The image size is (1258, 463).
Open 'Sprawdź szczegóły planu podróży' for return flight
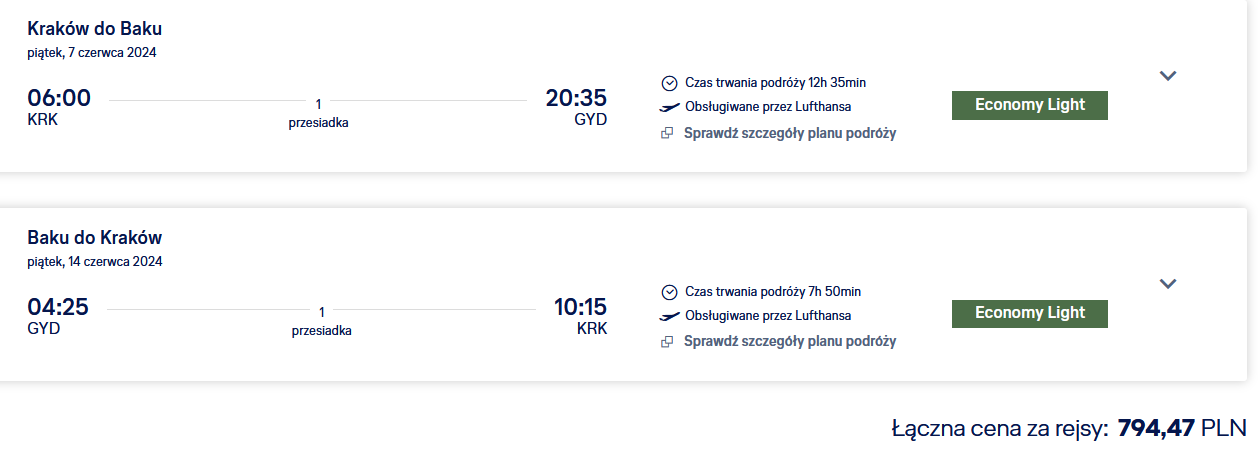click(x=790, y=341)
